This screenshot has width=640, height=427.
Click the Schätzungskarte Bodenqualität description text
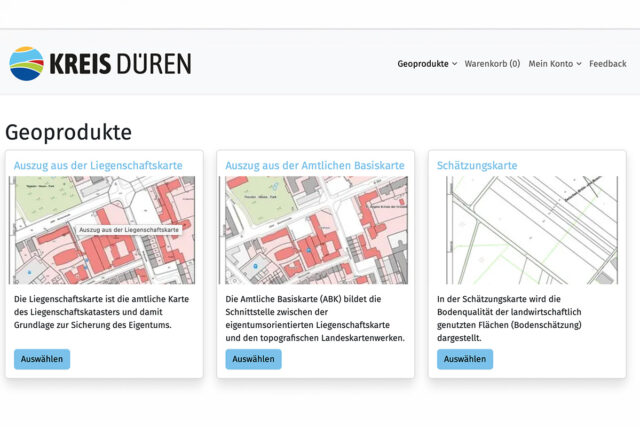click(x=509, y=318)
